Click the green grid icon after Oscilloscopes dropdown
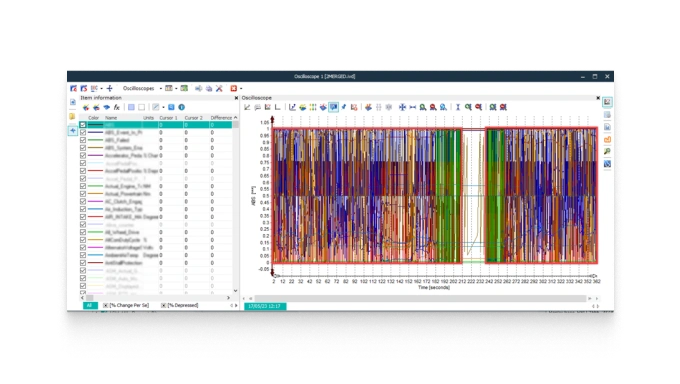The image size is (680, 384). pos(184,88)
